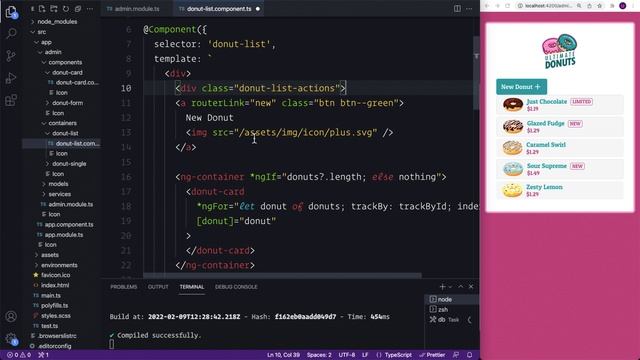Open the Accounts menu icon
This screenshot has width=640, height=360.
(x=11, y=316)
